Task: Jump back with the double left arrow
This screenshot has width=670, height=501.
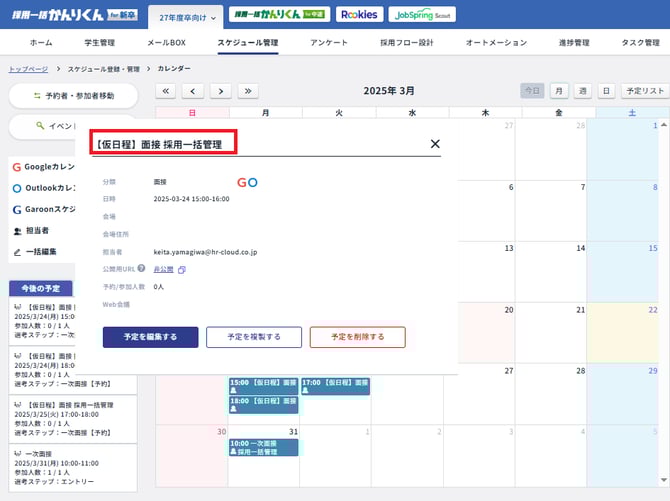Action: (167, 91)
